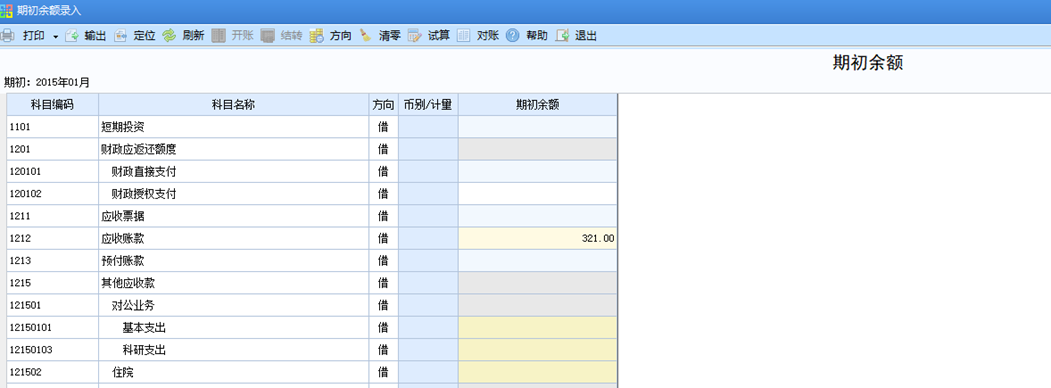Click code cell 120102
This screenshot has width=1051, height=388.
53,194
